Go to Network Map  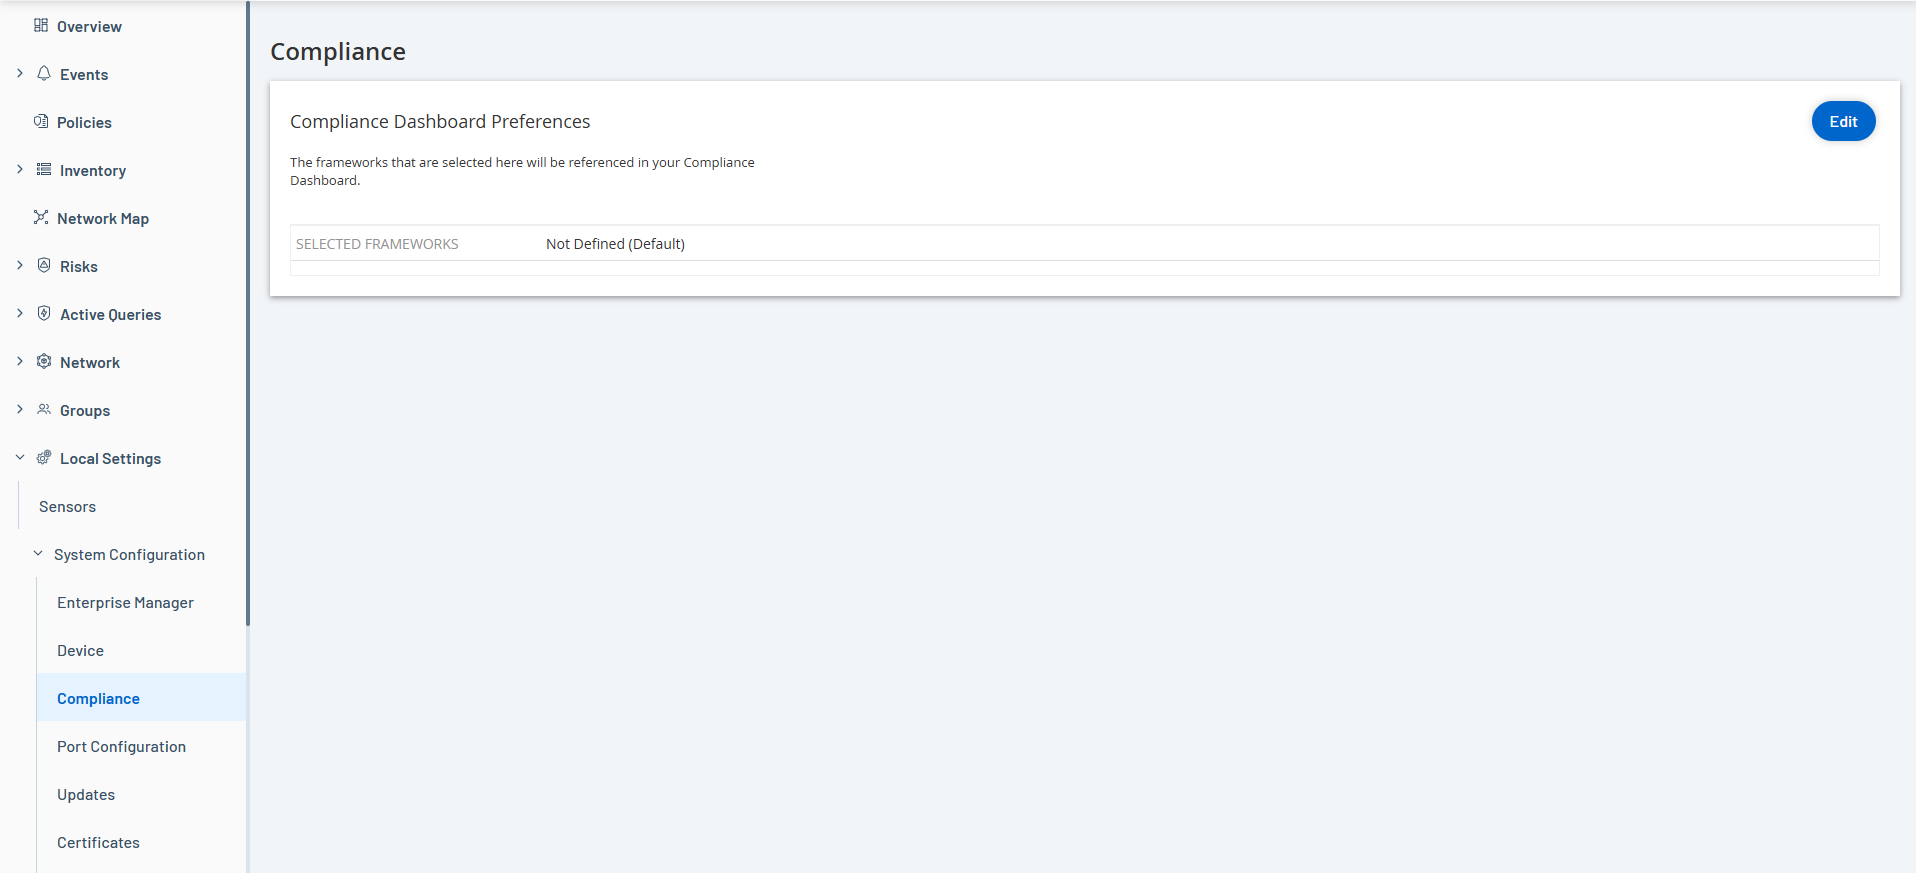click(x=103, y=219)
